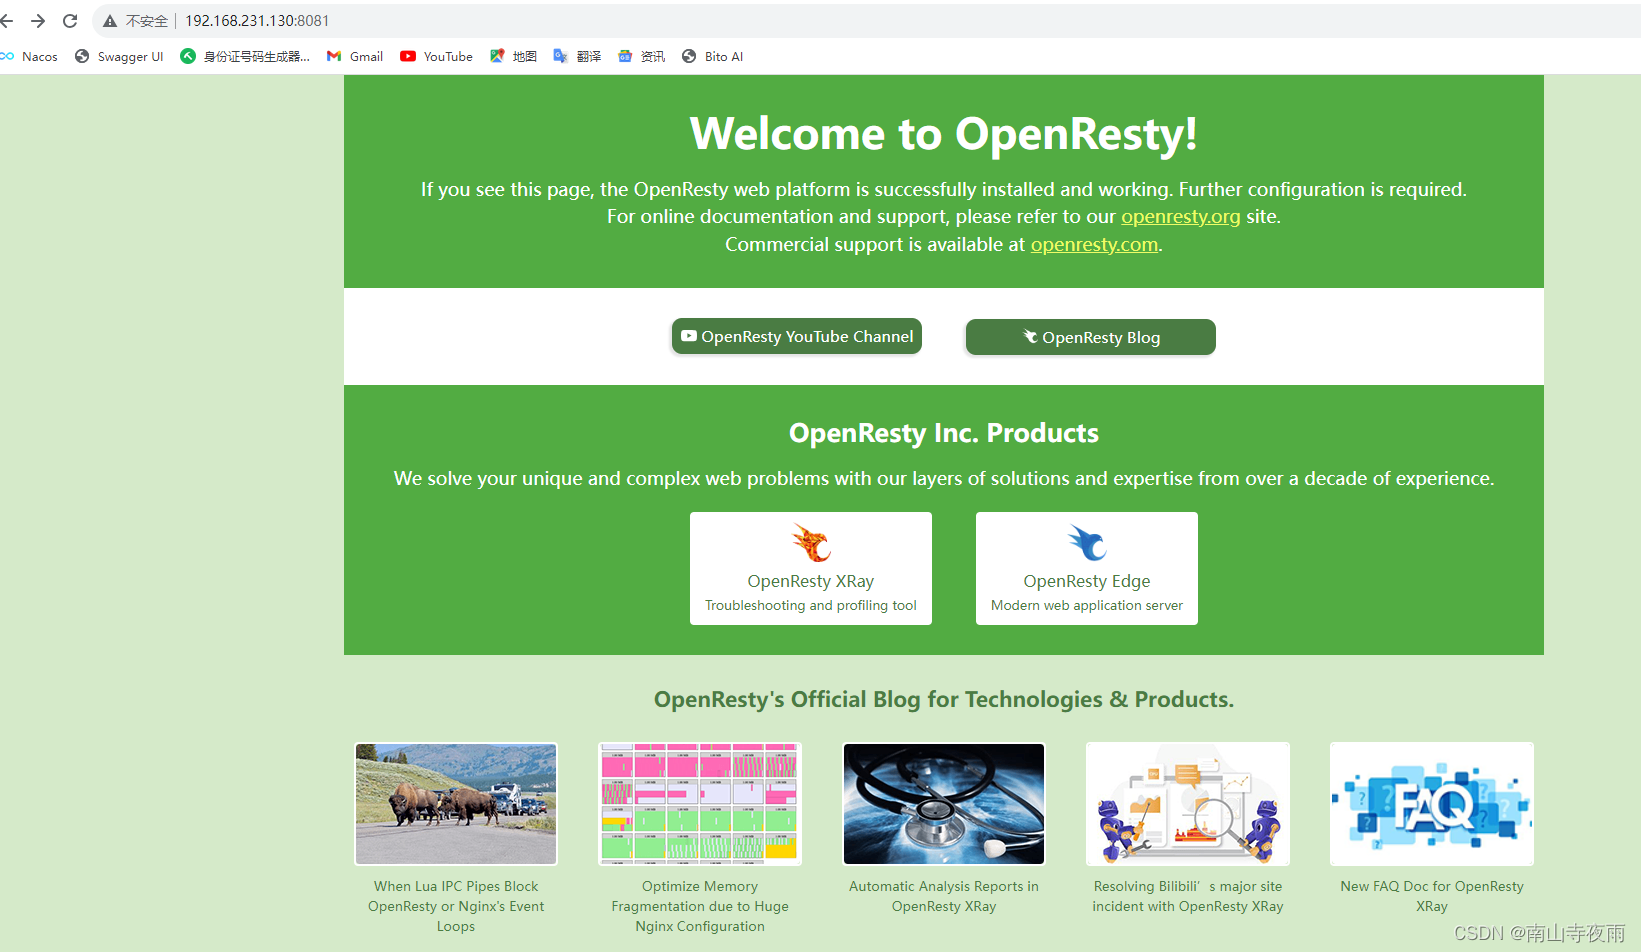The image size is (1641, 952).
Task: Open the 身份证号码生成器 bookmark
Action: pyautogui.click(x=245, y=57)
